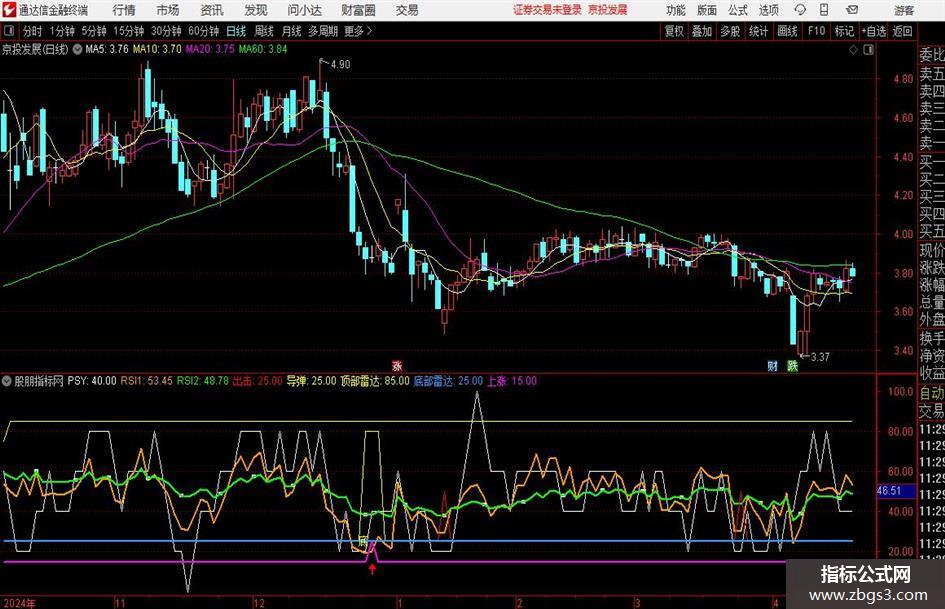Open the 财富圈 menu

coord(358,10)
